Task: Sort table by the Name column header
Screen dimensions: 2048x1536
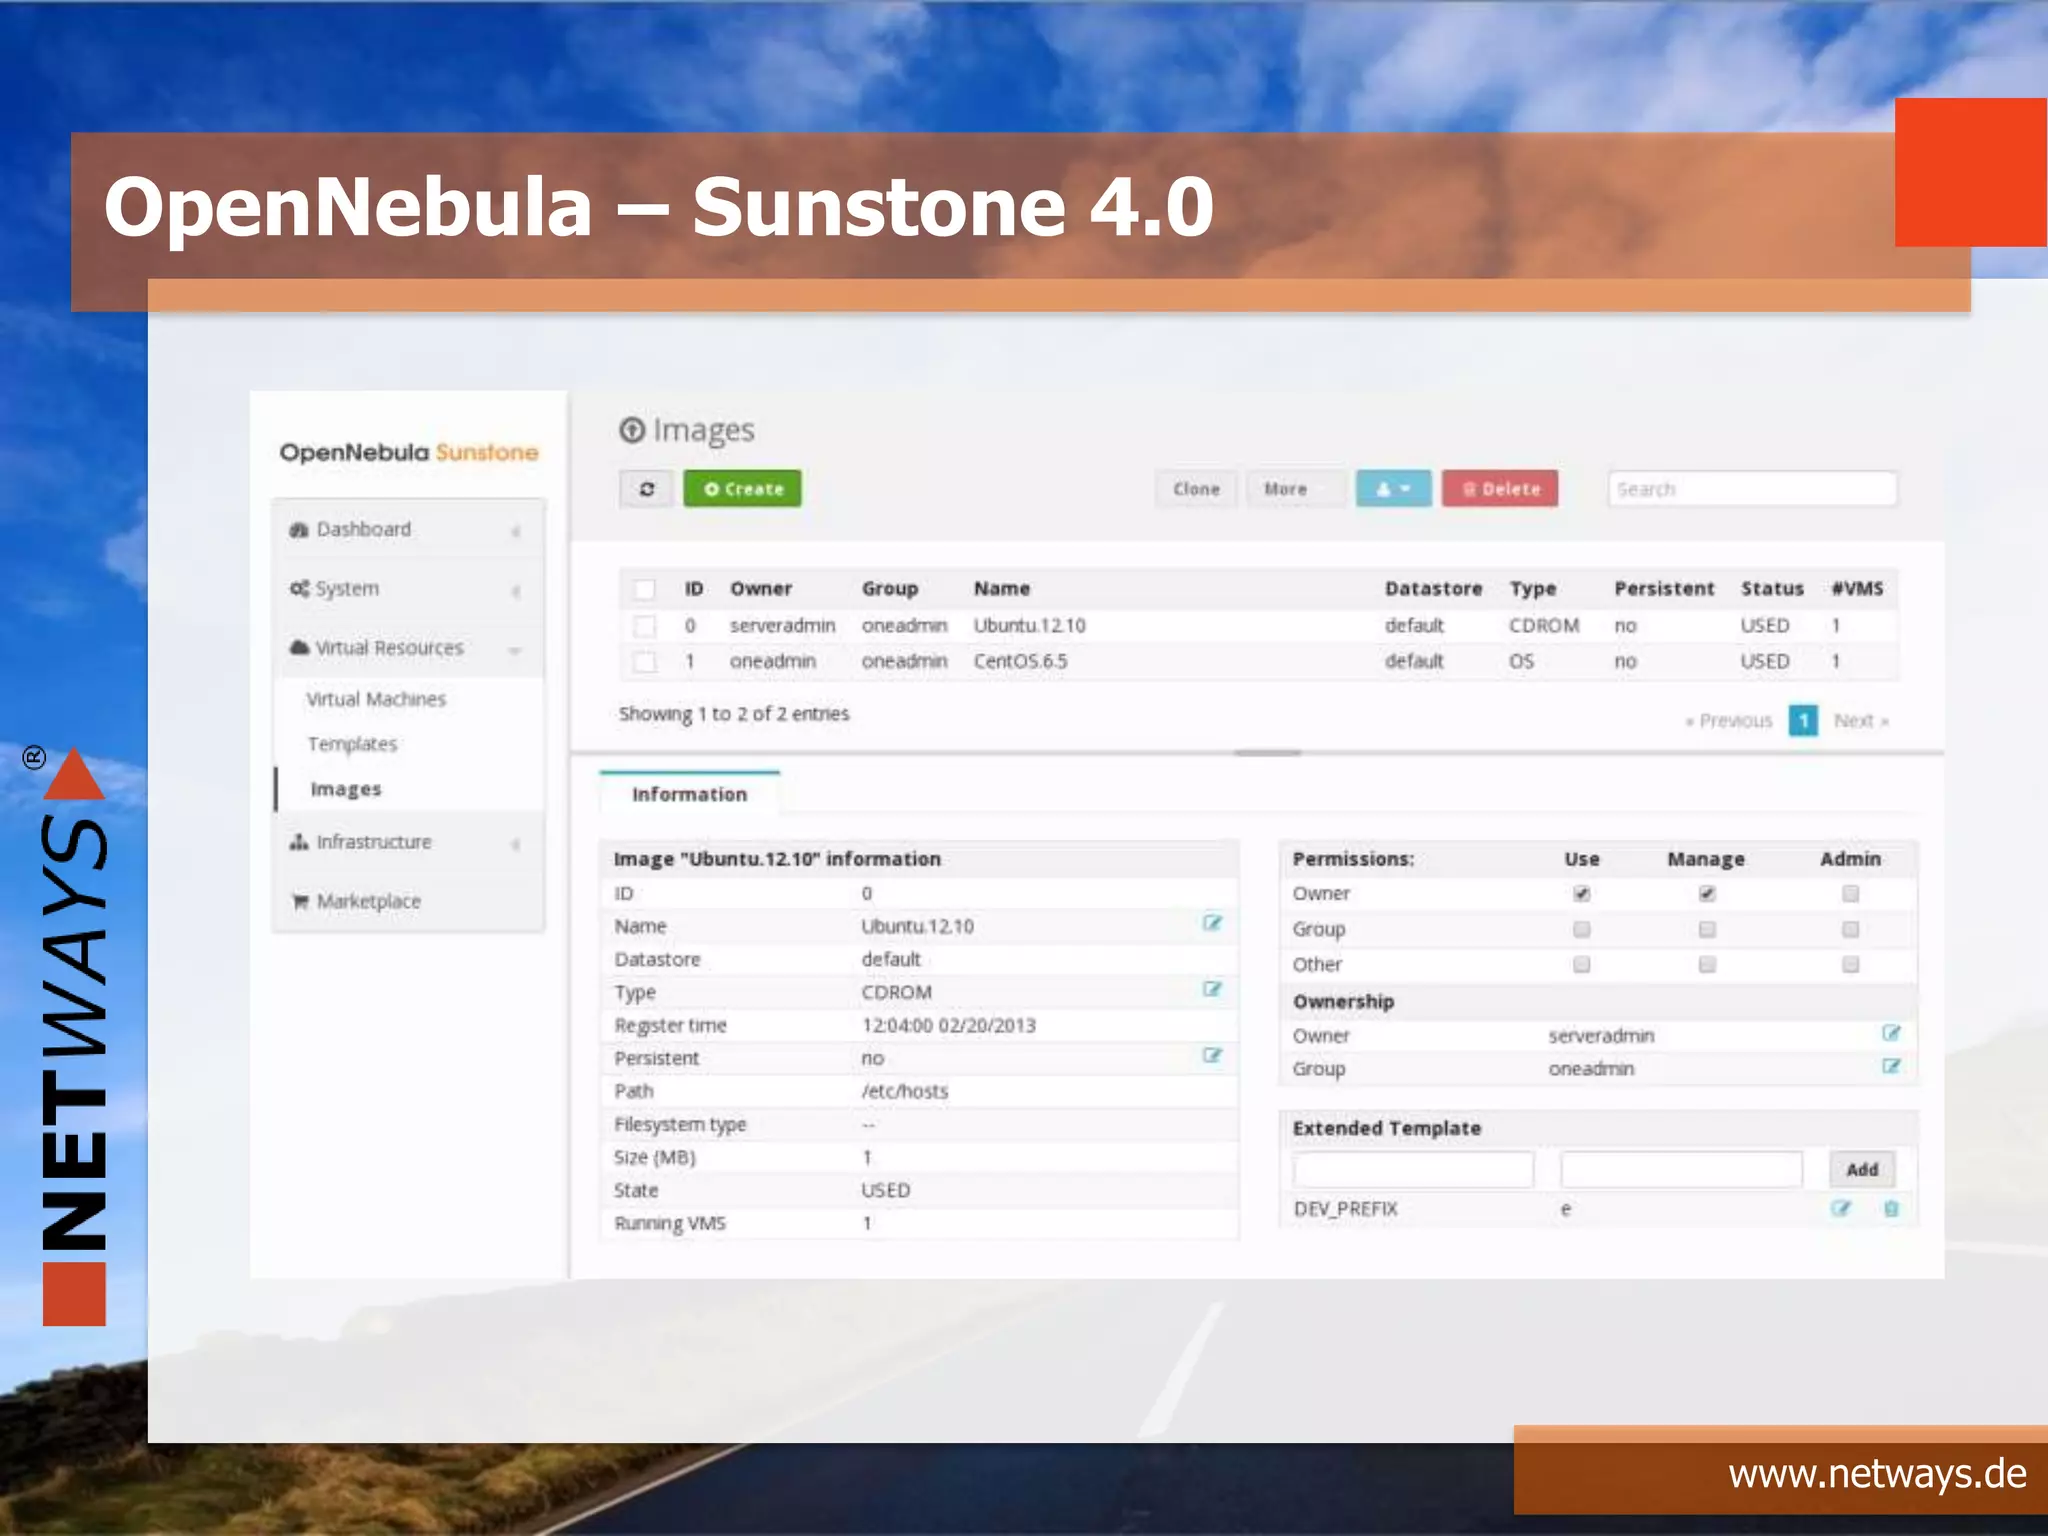Action: [1002, 589]
